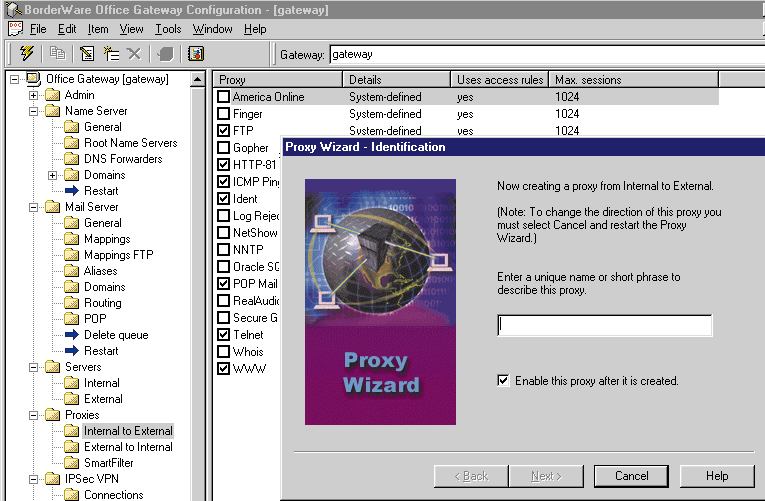Sort by Uses access rules column header
Viewport: 765px width, 501px height.
click(x=500, y=80)
